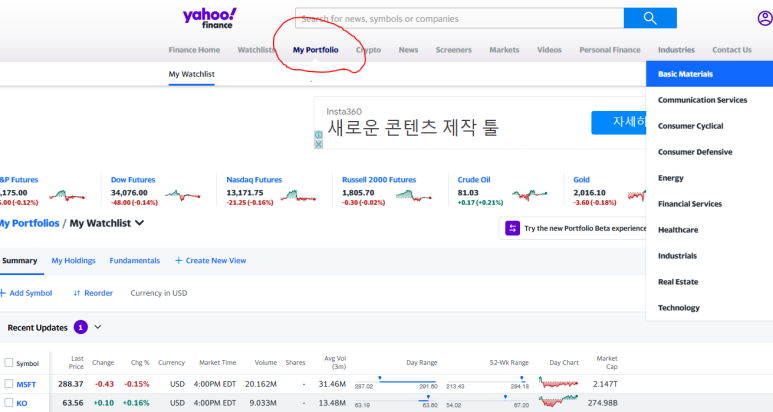
Task: Expand the Recent Updates chevron
Action: coord(98,327)
